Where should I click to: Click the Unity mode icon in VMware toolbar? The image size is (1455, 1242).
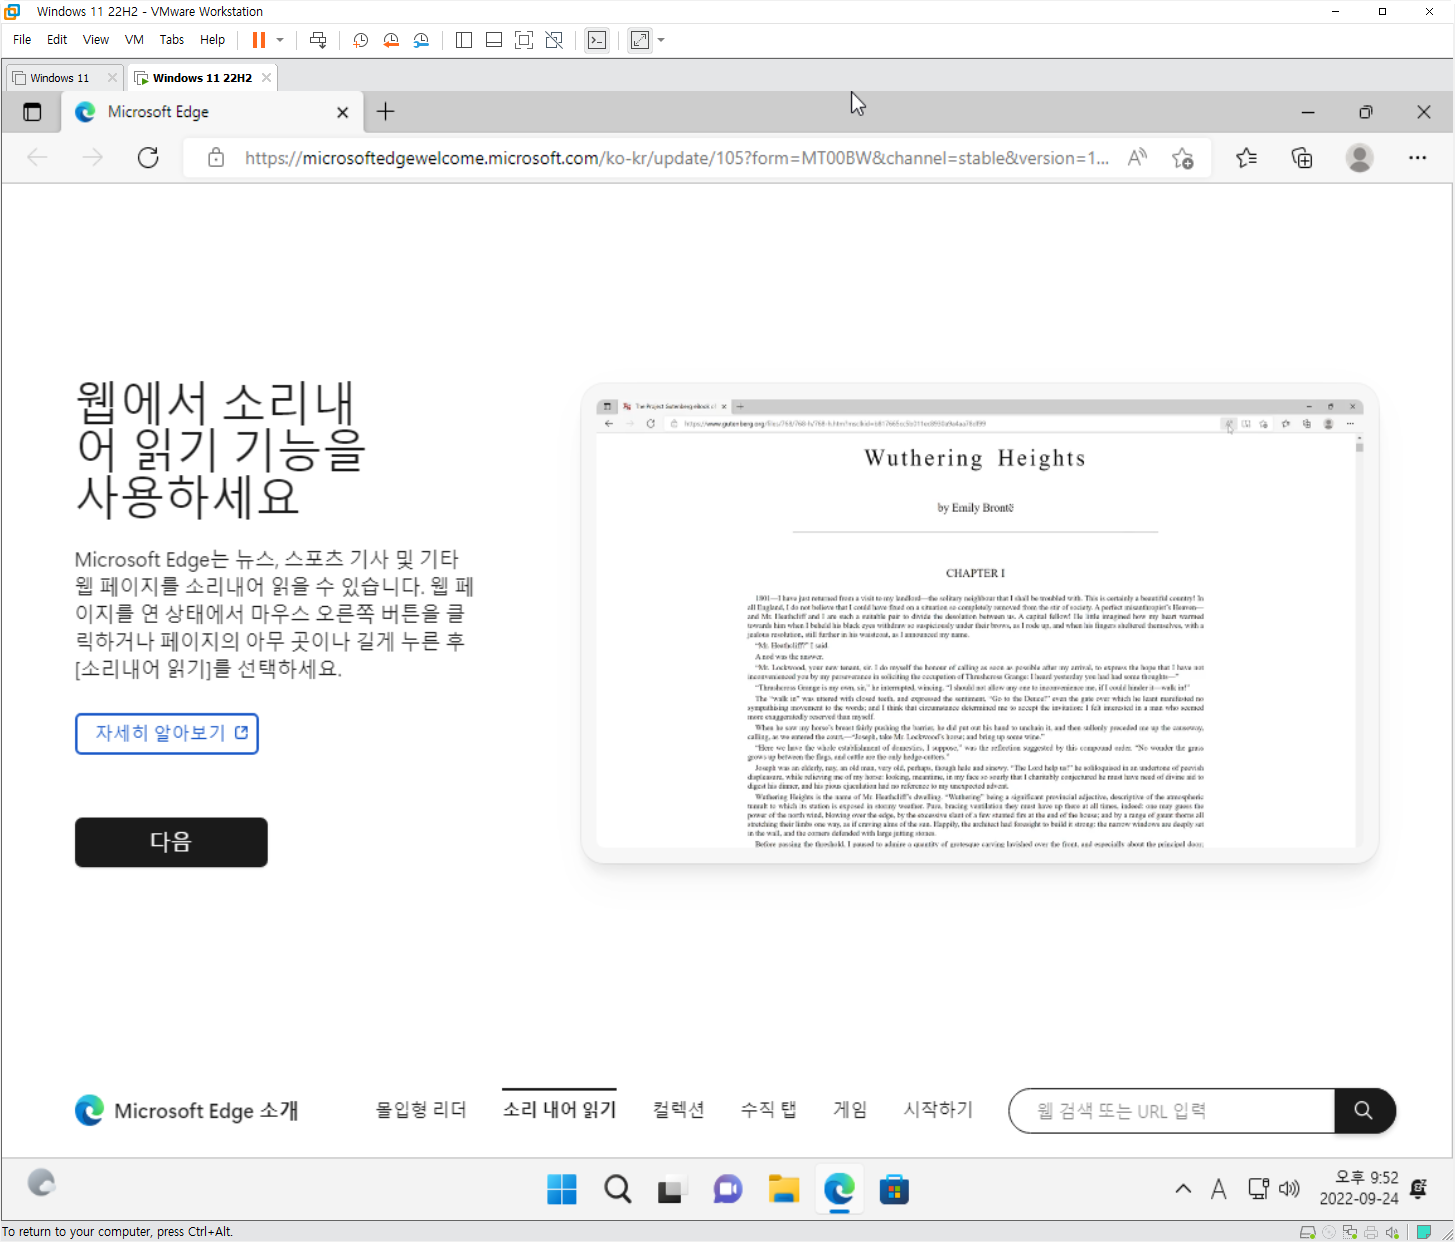pos(554,40)
